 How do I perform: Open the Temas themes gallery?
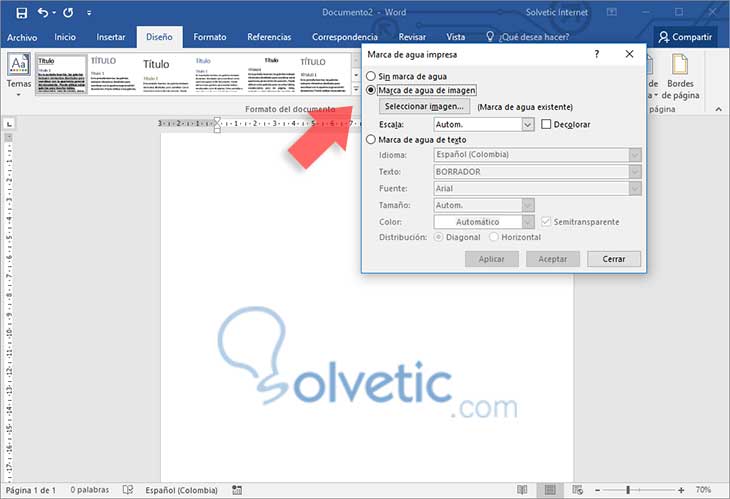[x=19, y=74]
